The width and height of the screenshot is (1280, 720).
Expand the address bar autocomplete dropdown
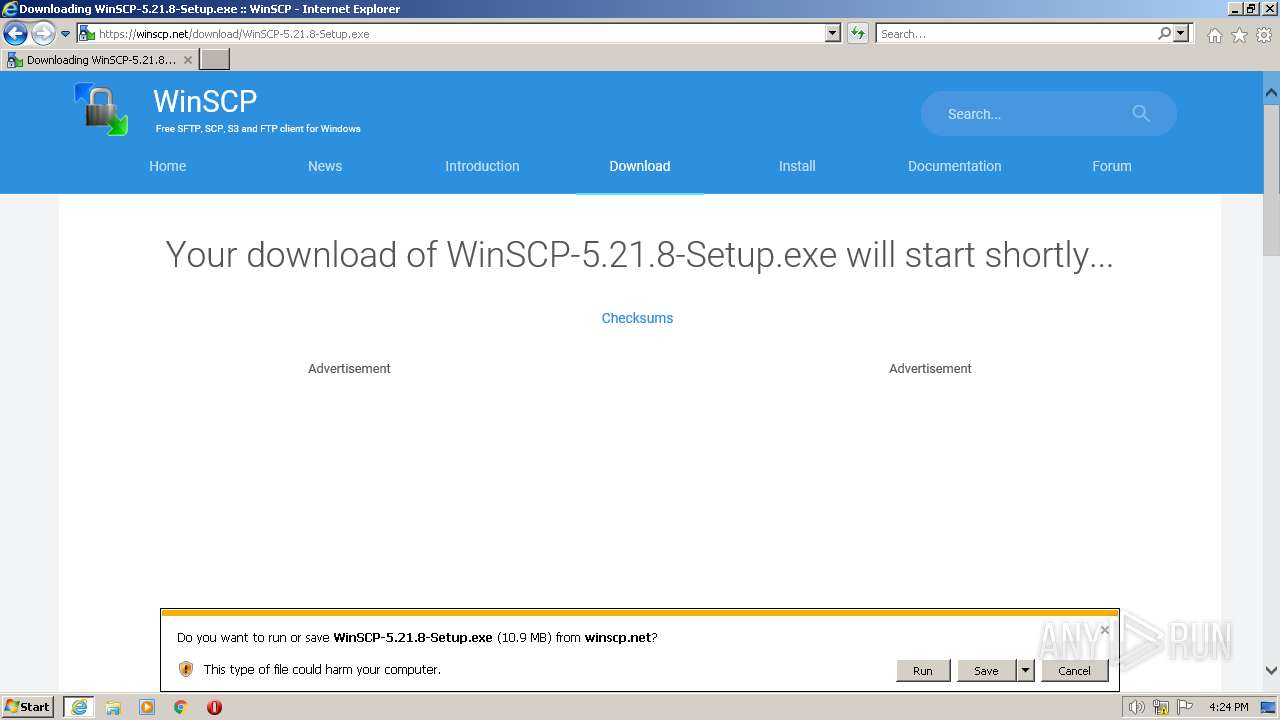coord(833,34)
